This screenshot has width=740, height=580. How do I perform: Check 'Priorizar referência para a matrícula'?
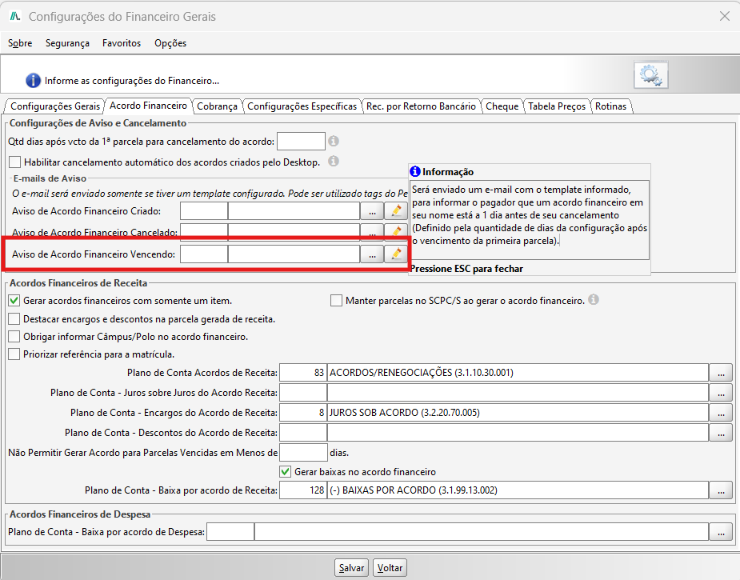[14, 354]
